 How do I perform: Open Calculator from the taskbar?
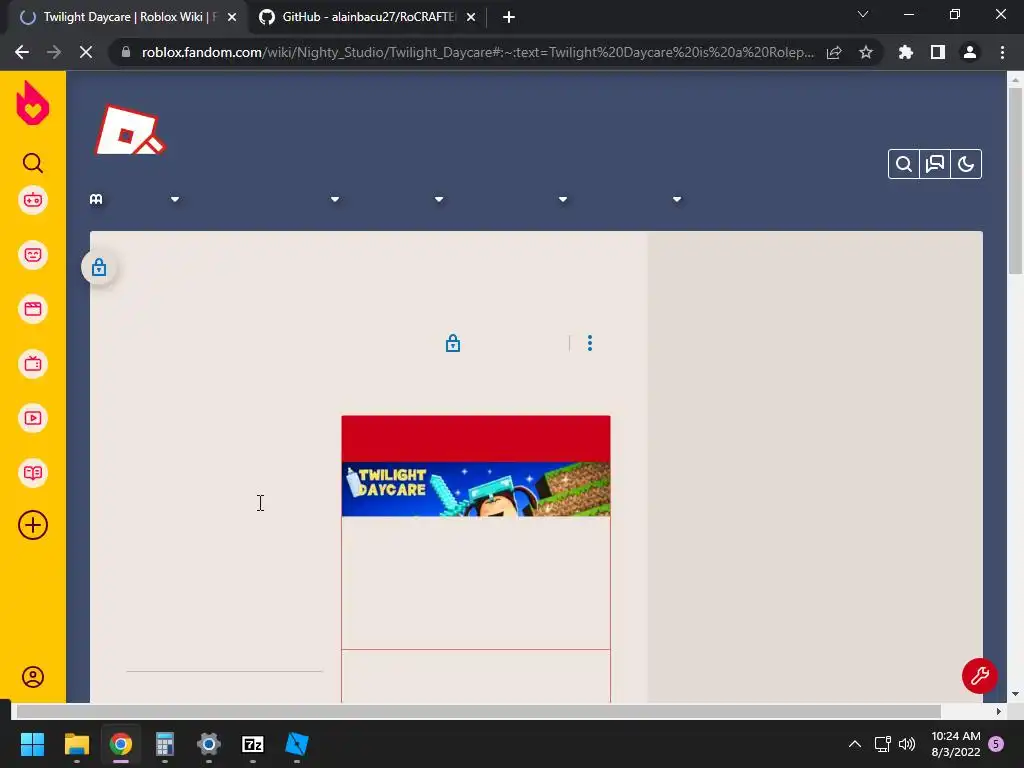point(165,744)
